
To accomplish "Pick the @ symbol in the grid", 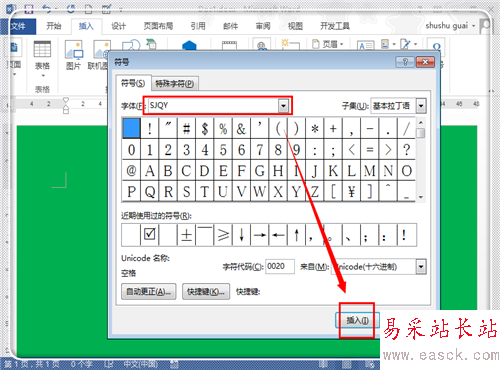I will [131, 171].
